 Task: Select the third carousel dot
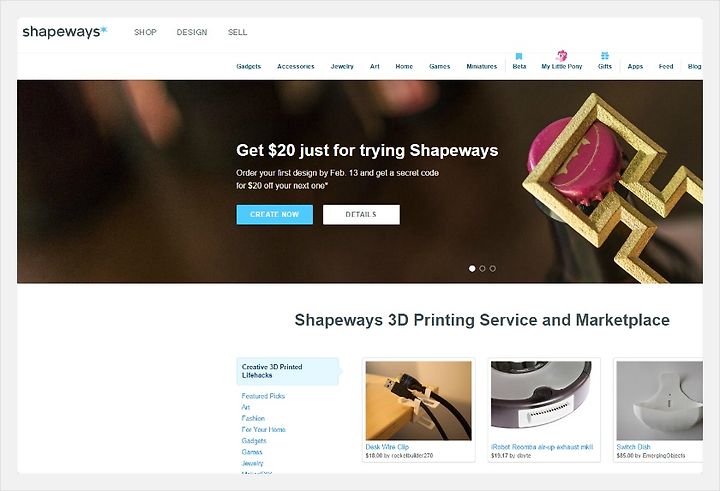point(493,269)
